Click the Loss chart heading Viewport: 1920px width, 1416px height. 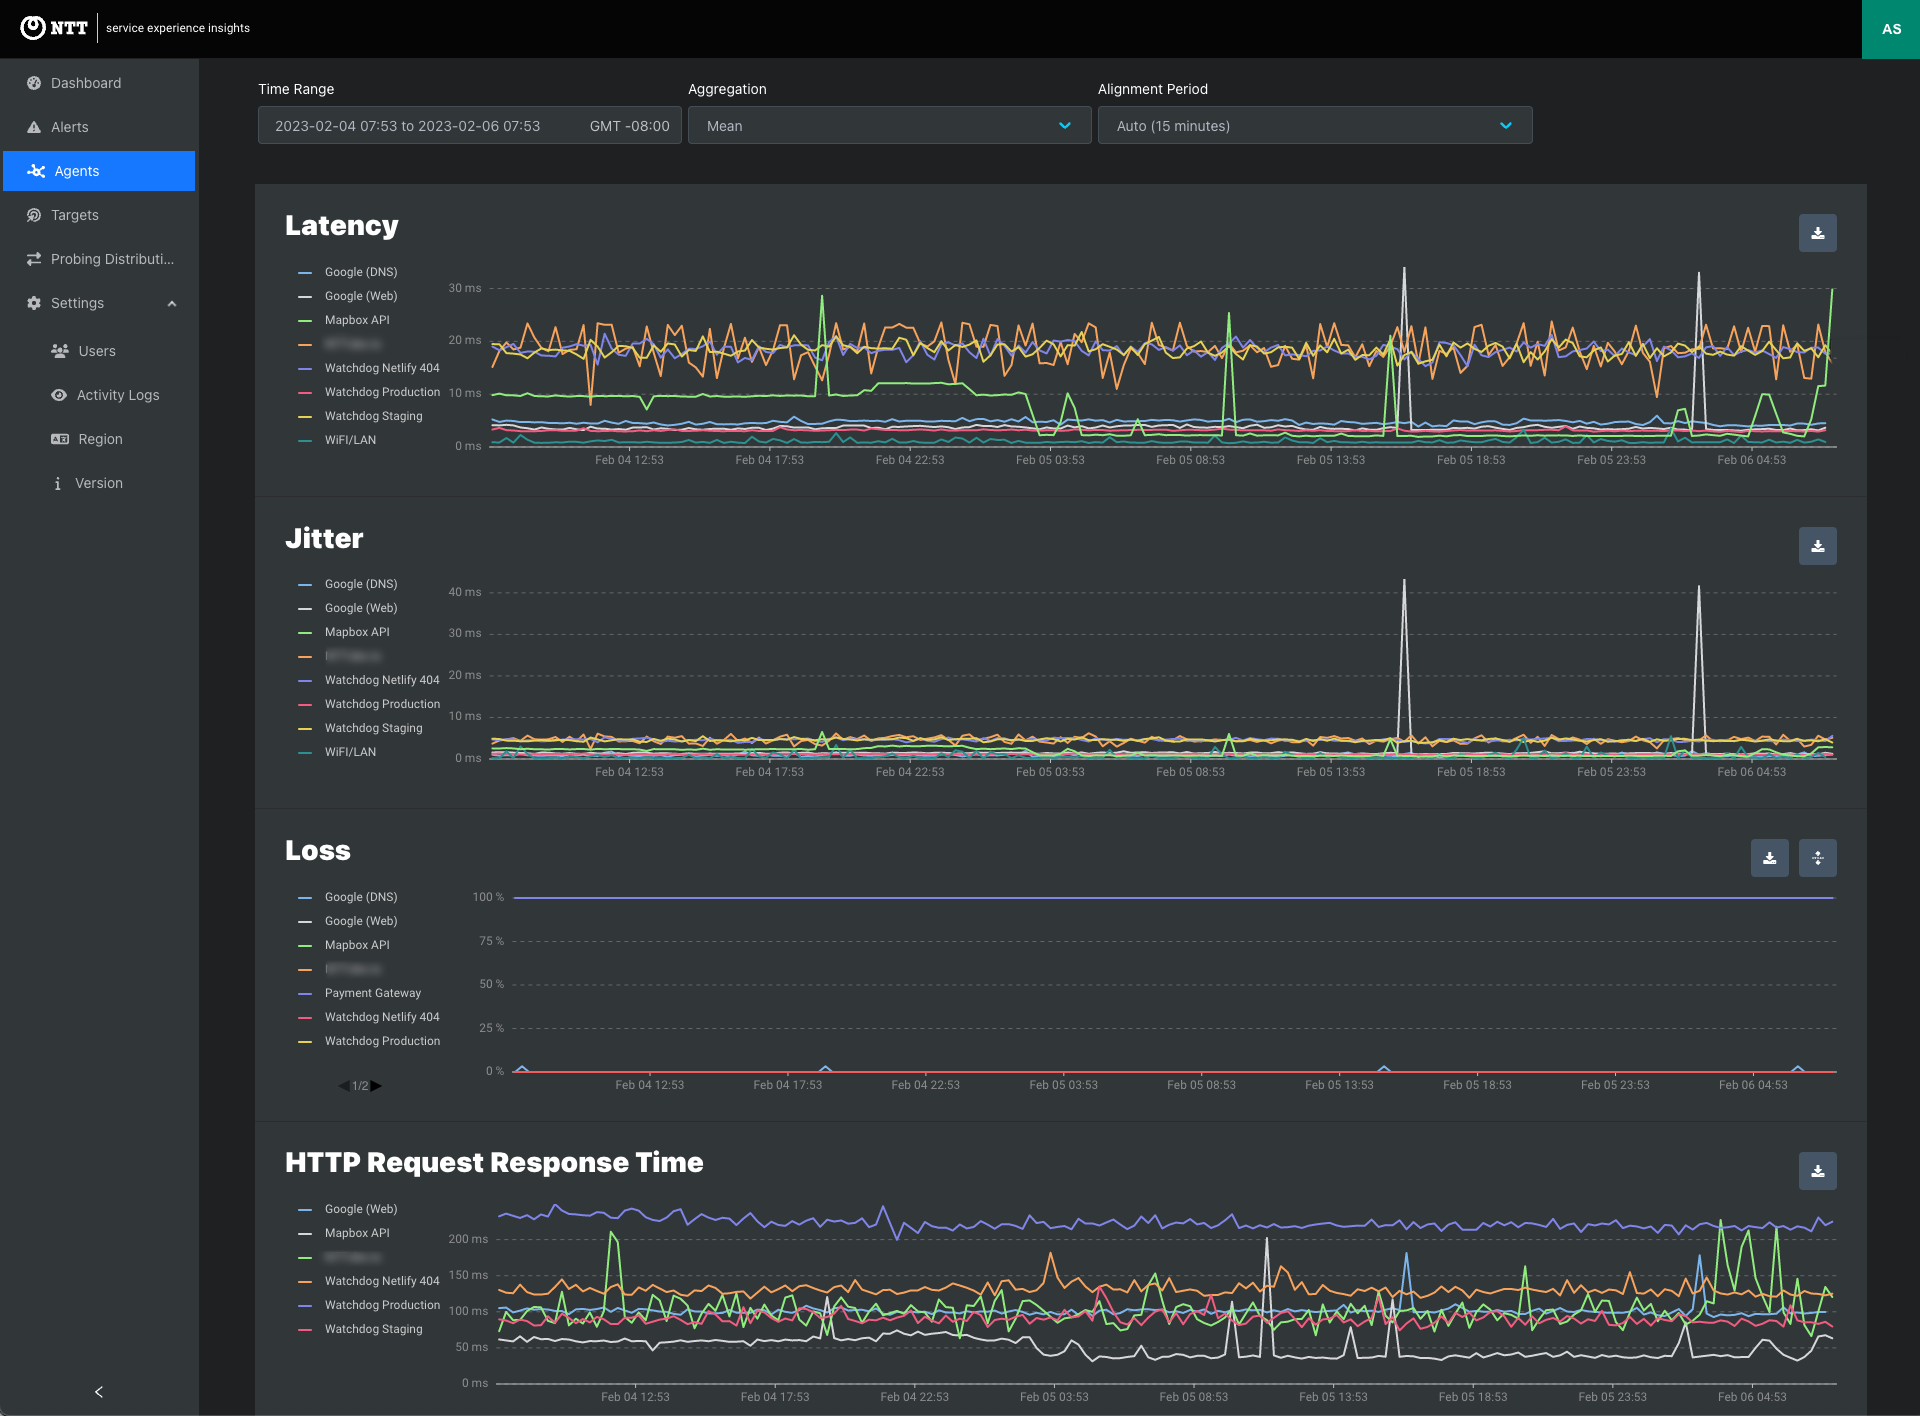click(318, 850)
